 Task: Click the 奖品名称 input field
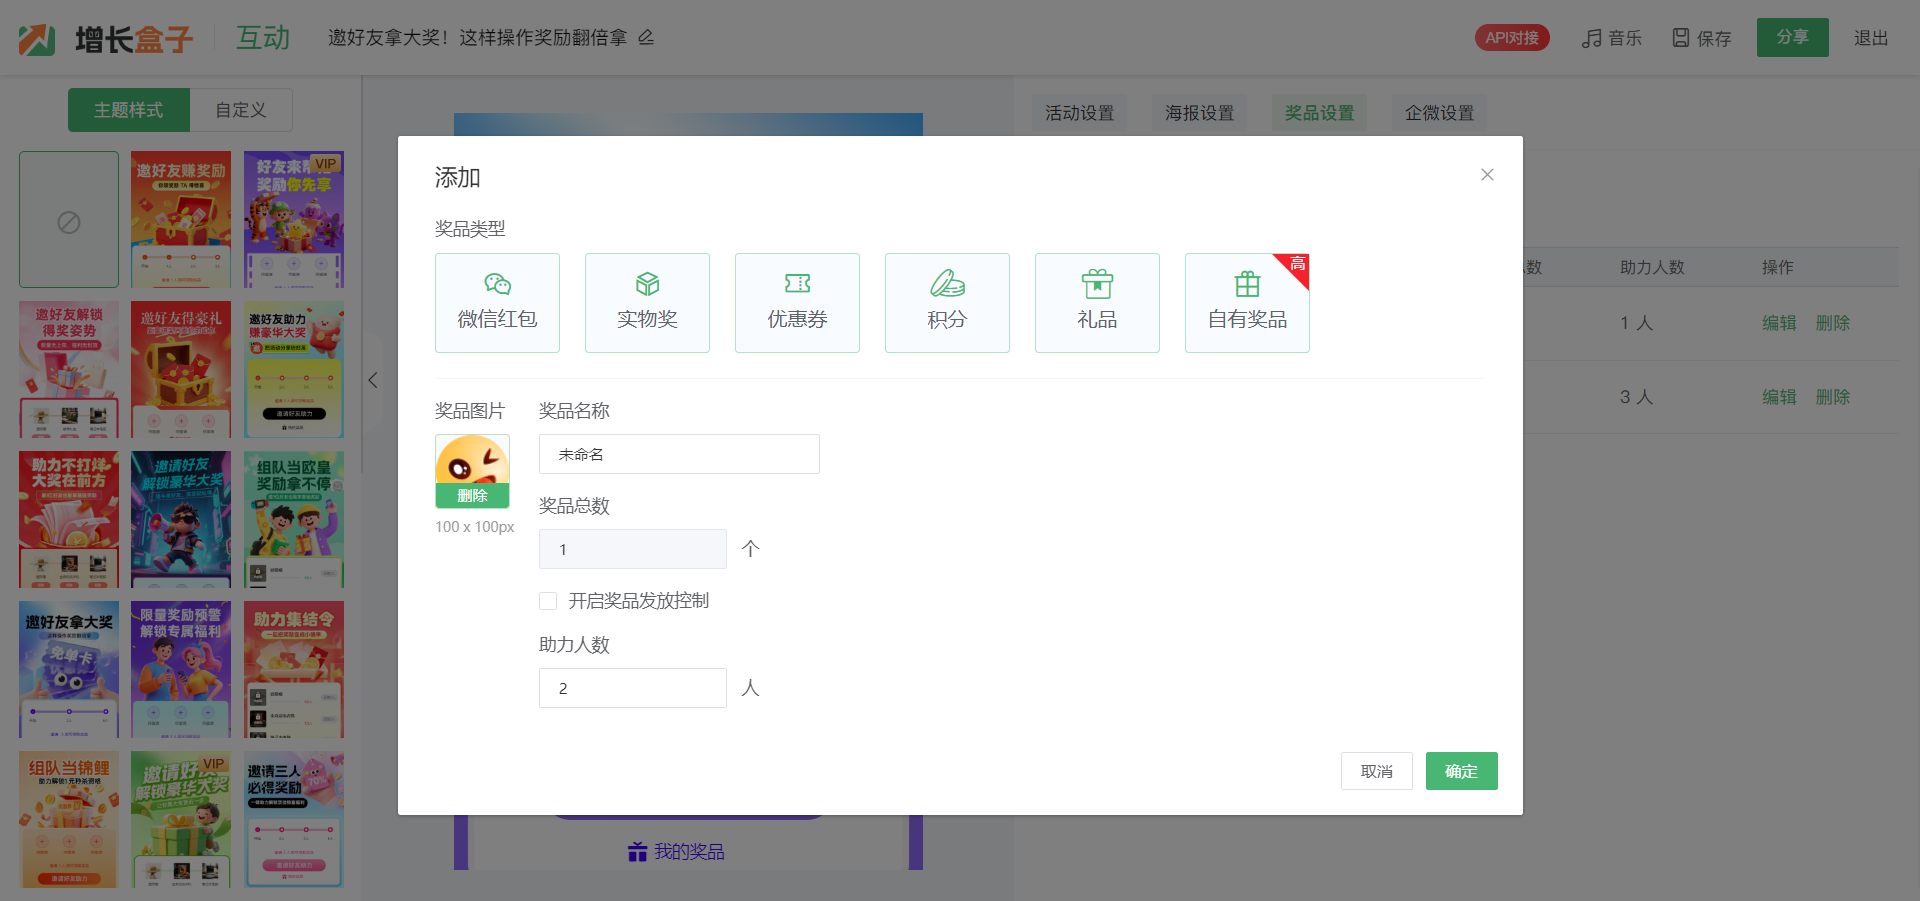(679, 454)
